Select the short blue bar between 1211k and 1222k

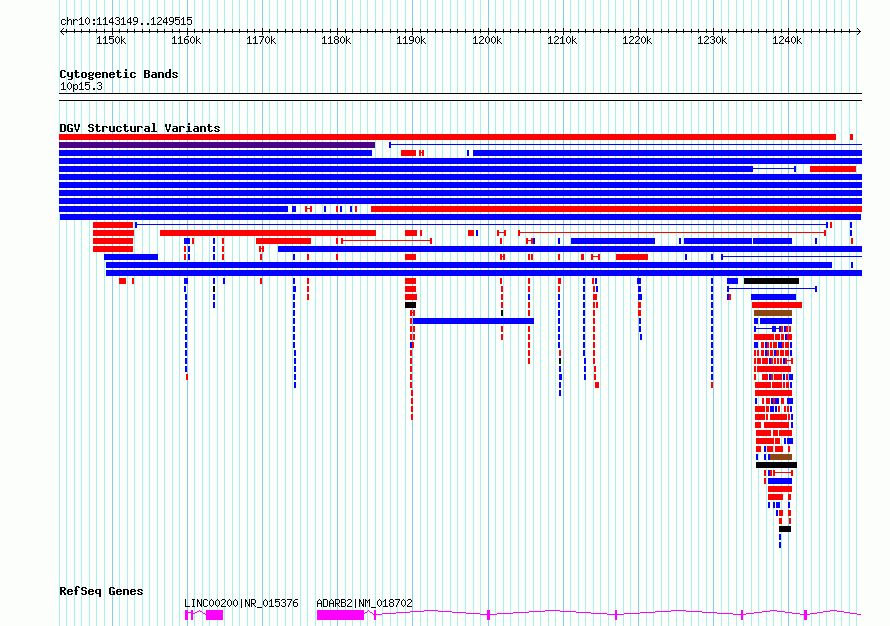[613, 241]
